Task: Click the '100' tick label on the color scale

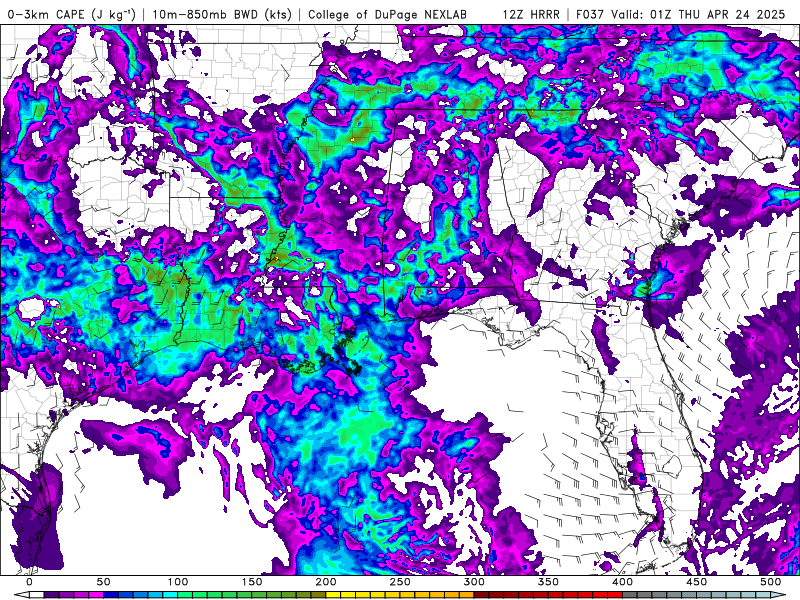Action: coord(178,582)
